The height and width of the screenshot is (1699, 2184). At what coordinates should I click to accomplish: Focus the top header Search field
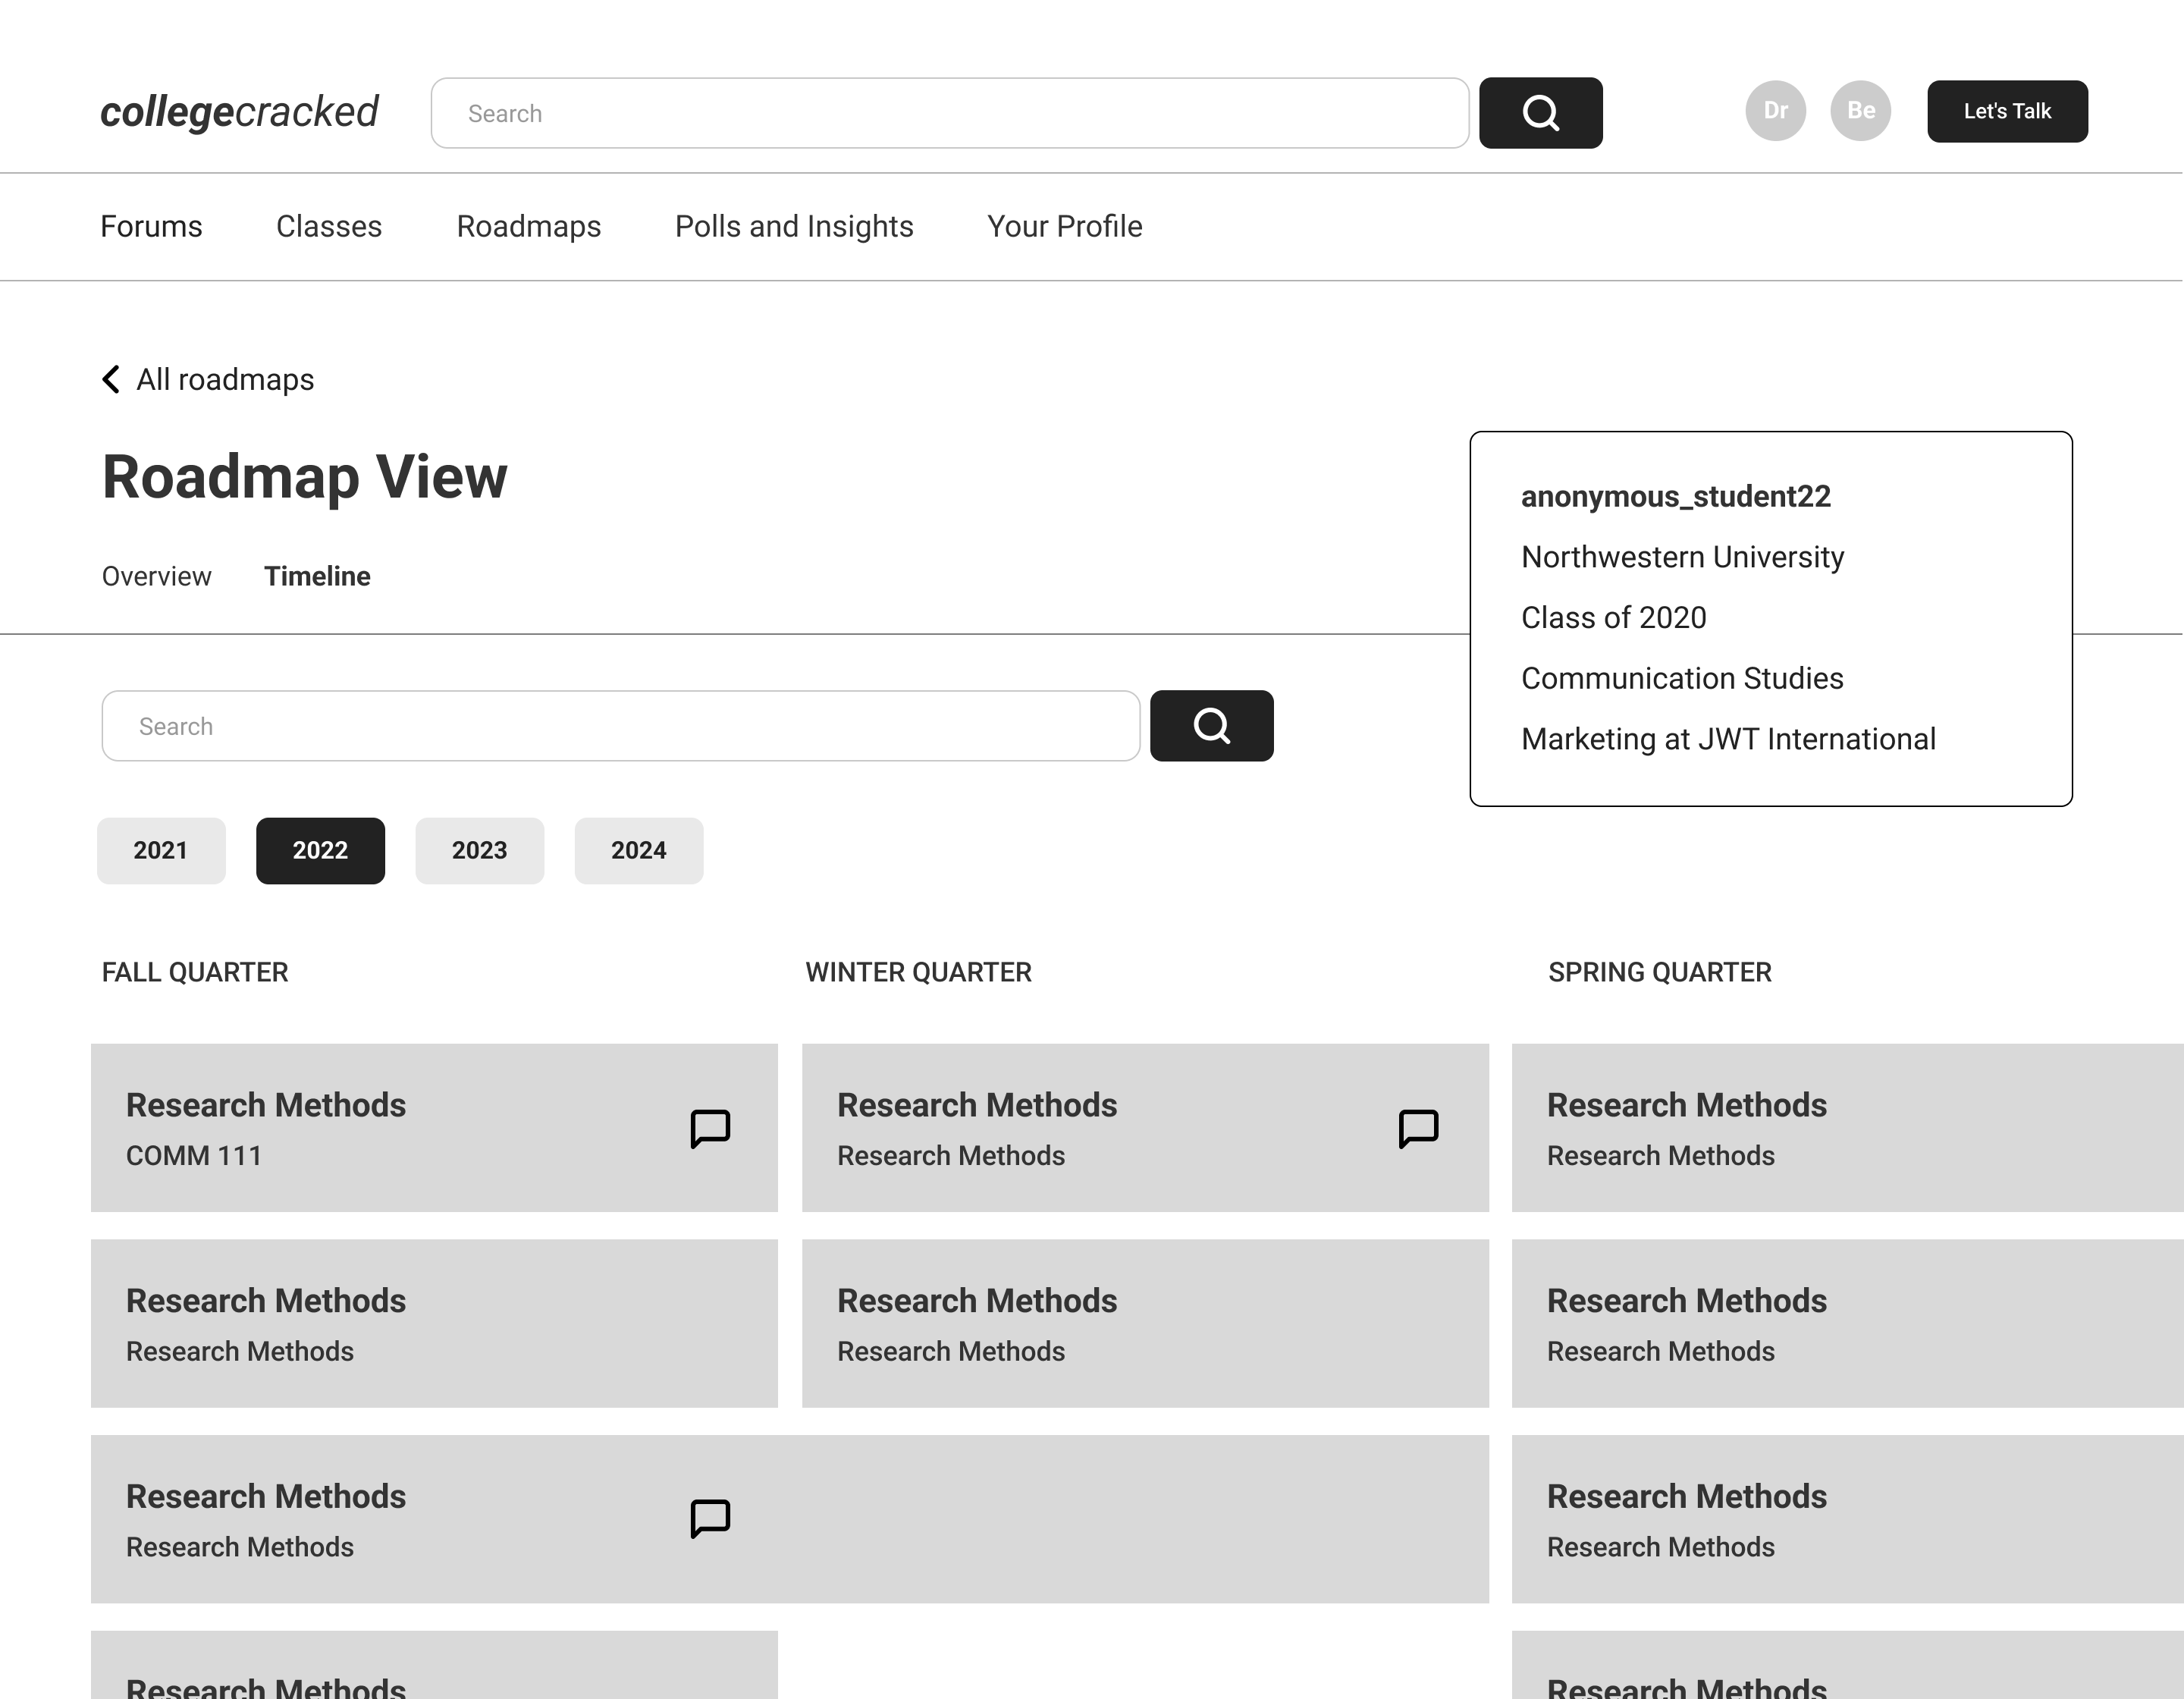949,113
